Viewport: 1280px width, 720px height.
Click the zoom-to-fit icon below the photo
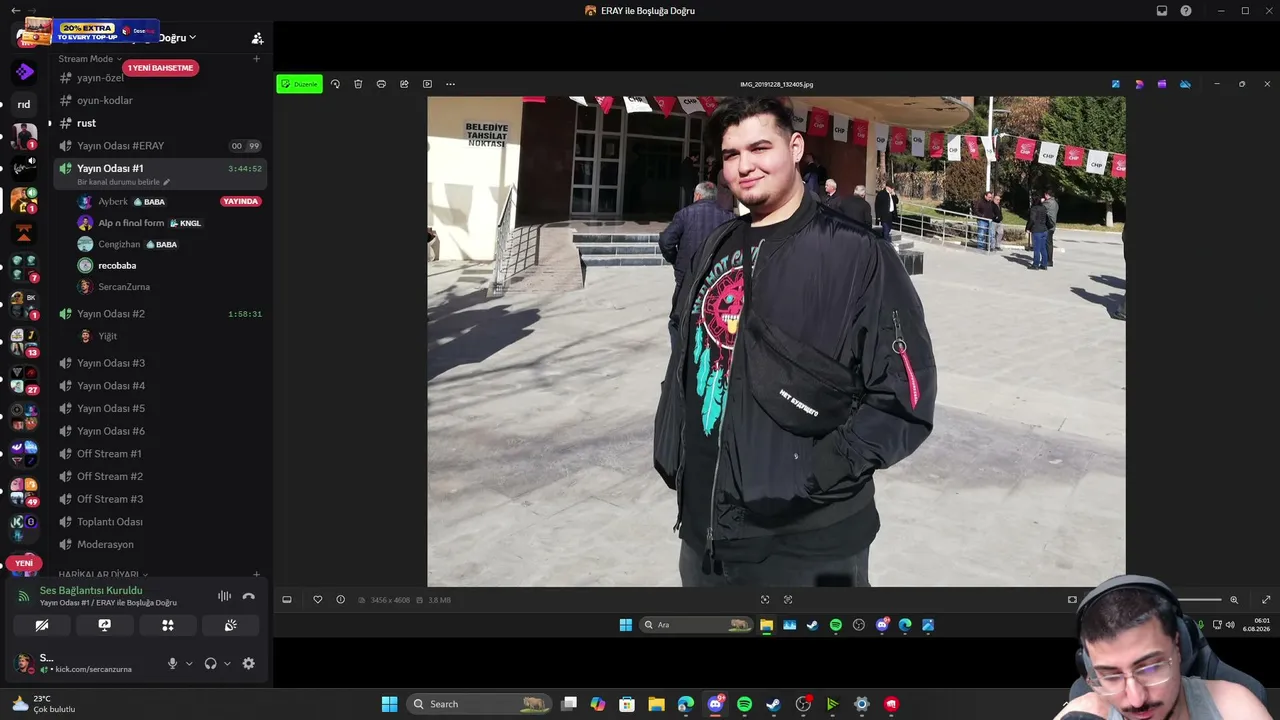(x=765, y=600)
